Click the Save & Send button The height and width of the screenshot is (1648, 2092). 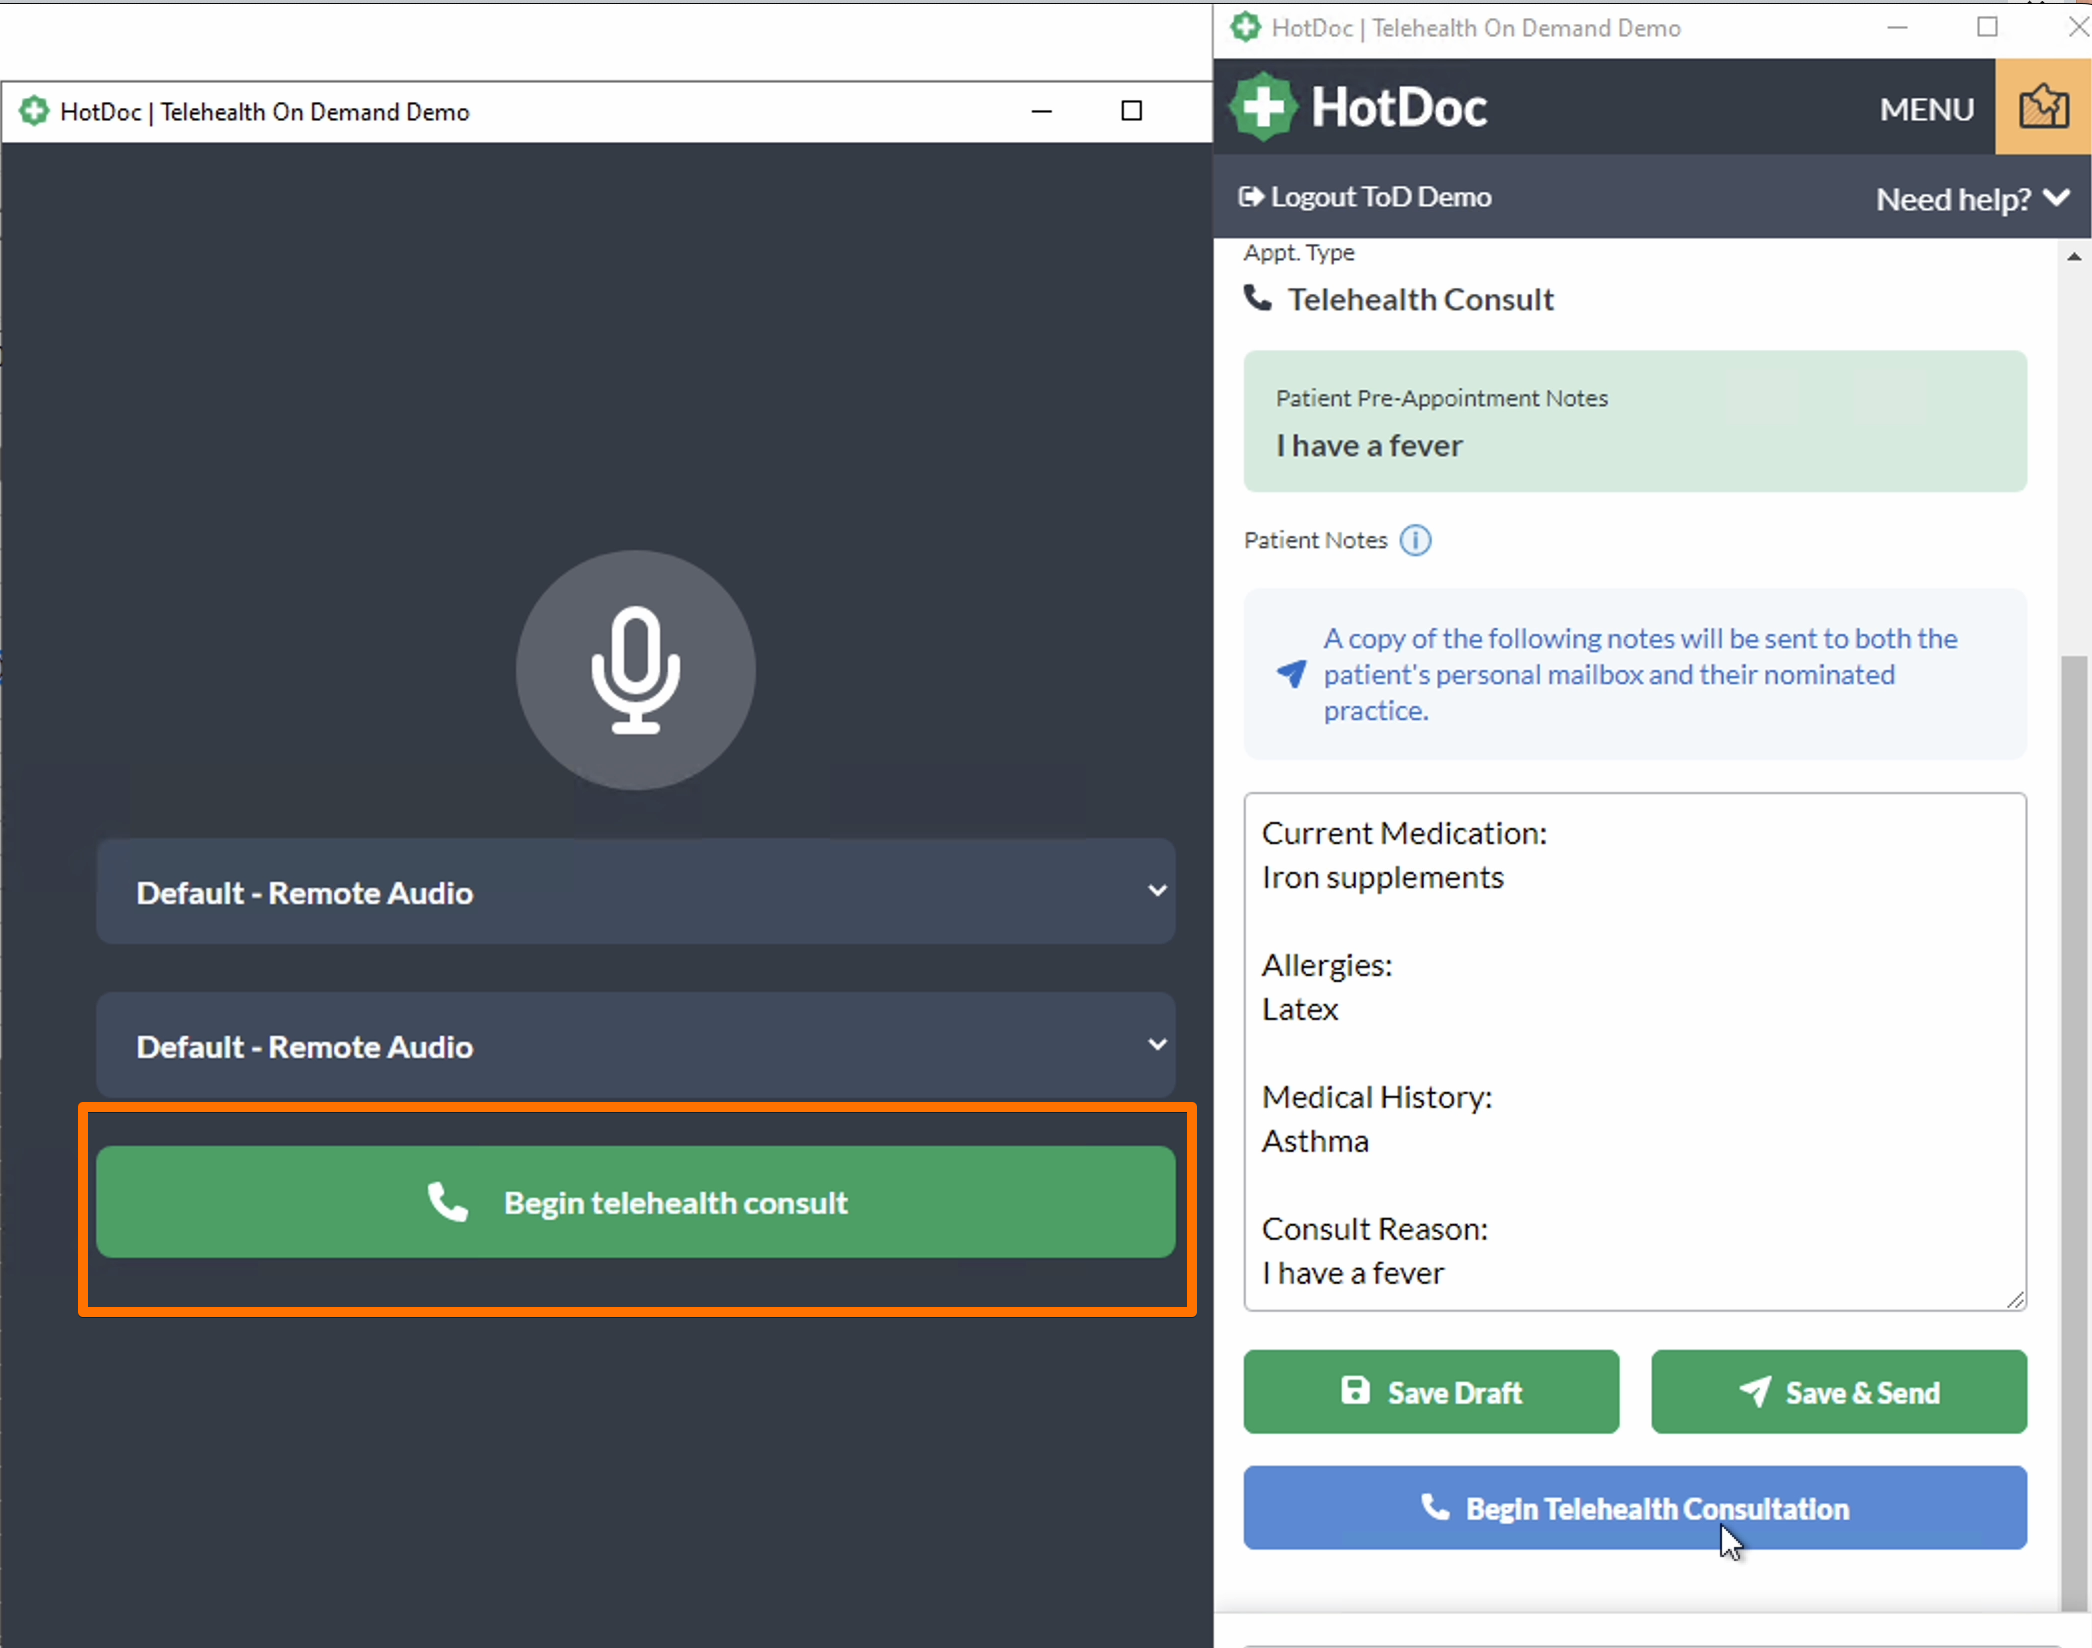1839,1392
